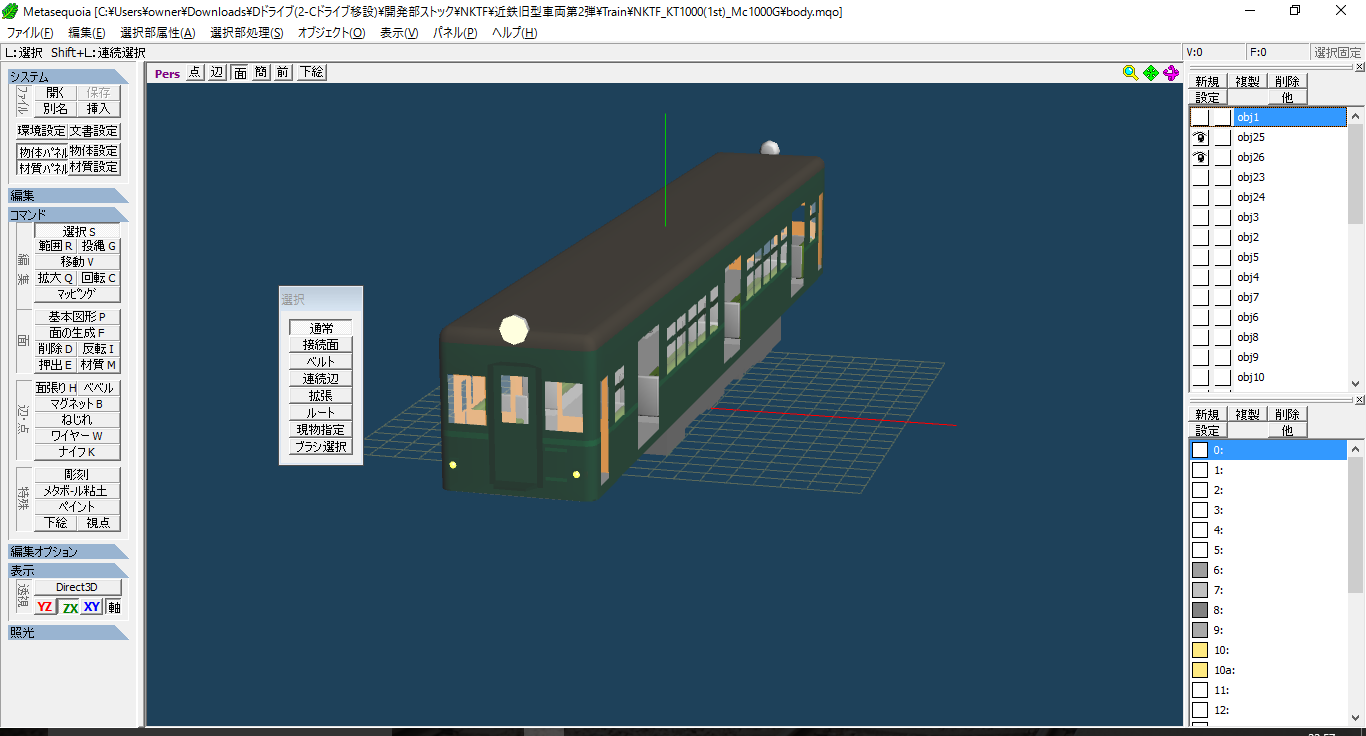The image size is (1366, 736).
Task: Close the material panel with its x button
Action: (x=1359, y=400)
